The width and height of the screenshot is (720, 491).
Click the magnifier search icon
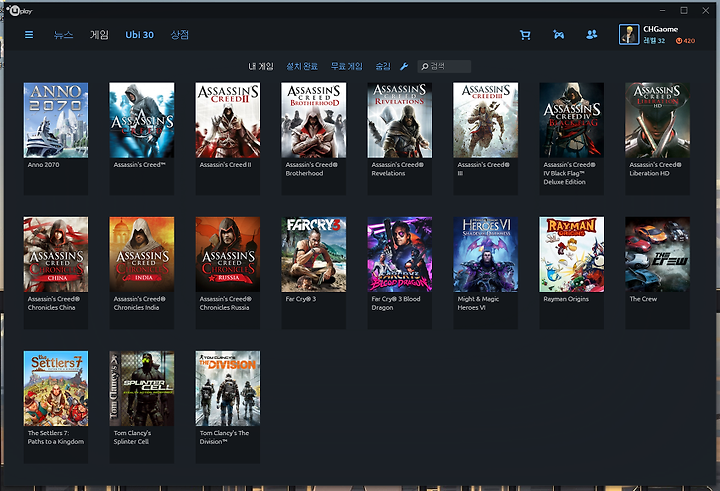coord(425,67)
